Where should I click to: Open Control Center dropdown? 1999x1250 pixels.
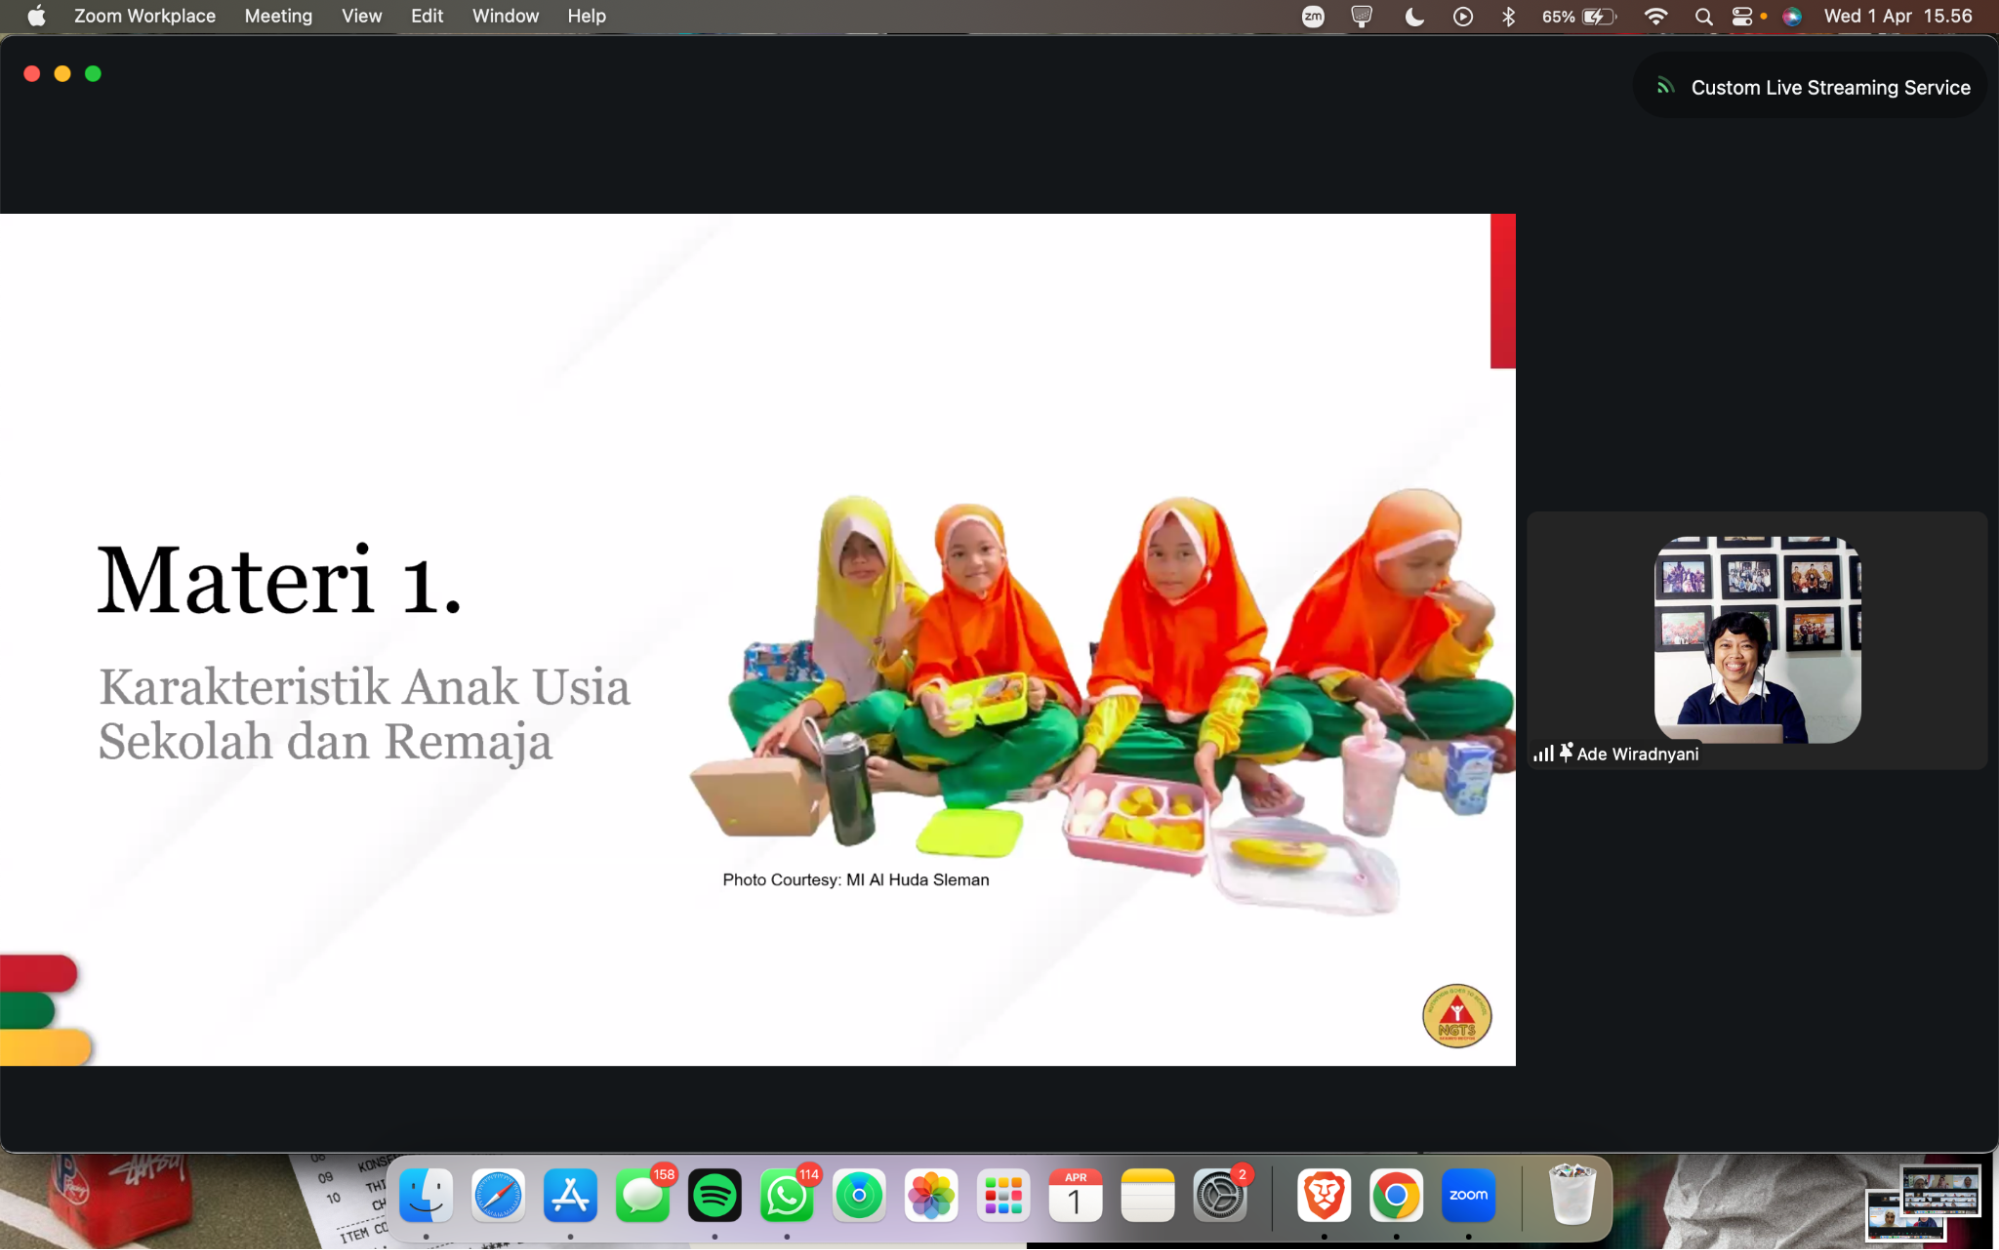point(1742,16)
